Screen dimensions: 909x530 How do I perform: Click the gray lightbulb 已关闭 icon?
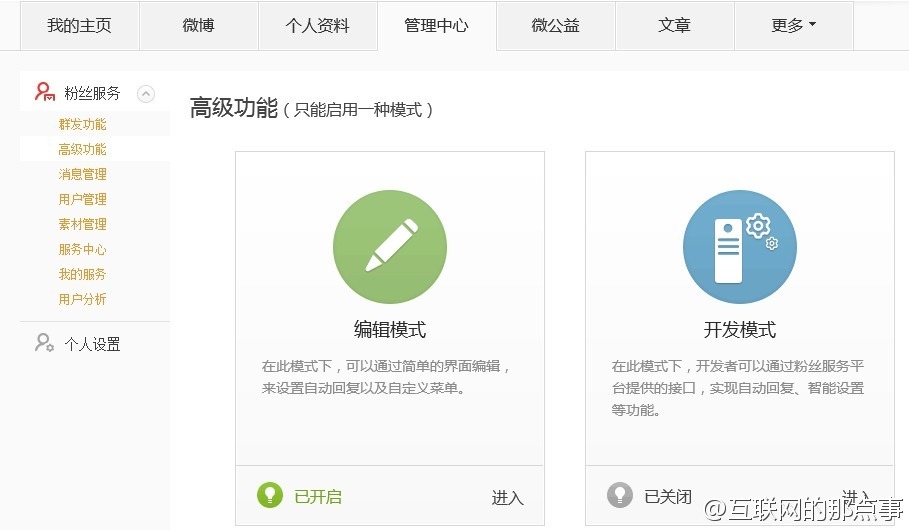pyautogui.click(x=620, y=495)
